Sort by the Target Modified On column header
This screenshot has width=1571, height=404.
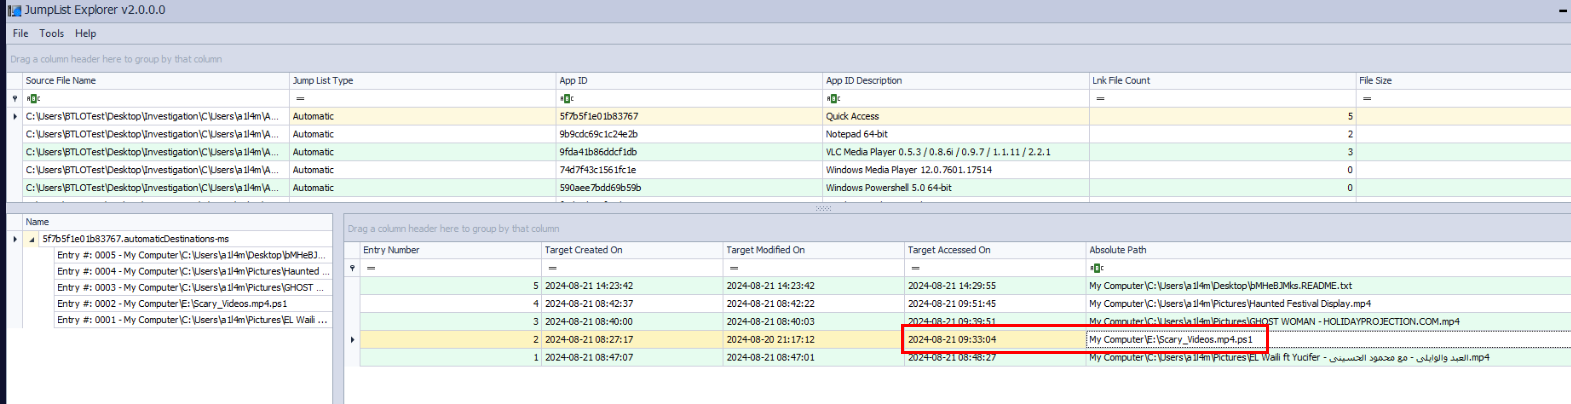[x=765, y=250]
